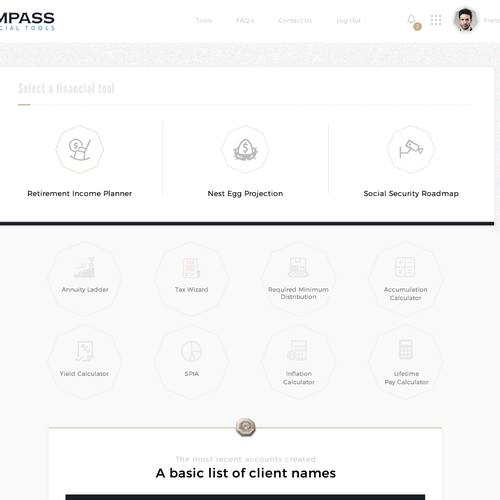Click the user profile avatar
Viewport: 500px width, 500px height.
coord(466,20)
